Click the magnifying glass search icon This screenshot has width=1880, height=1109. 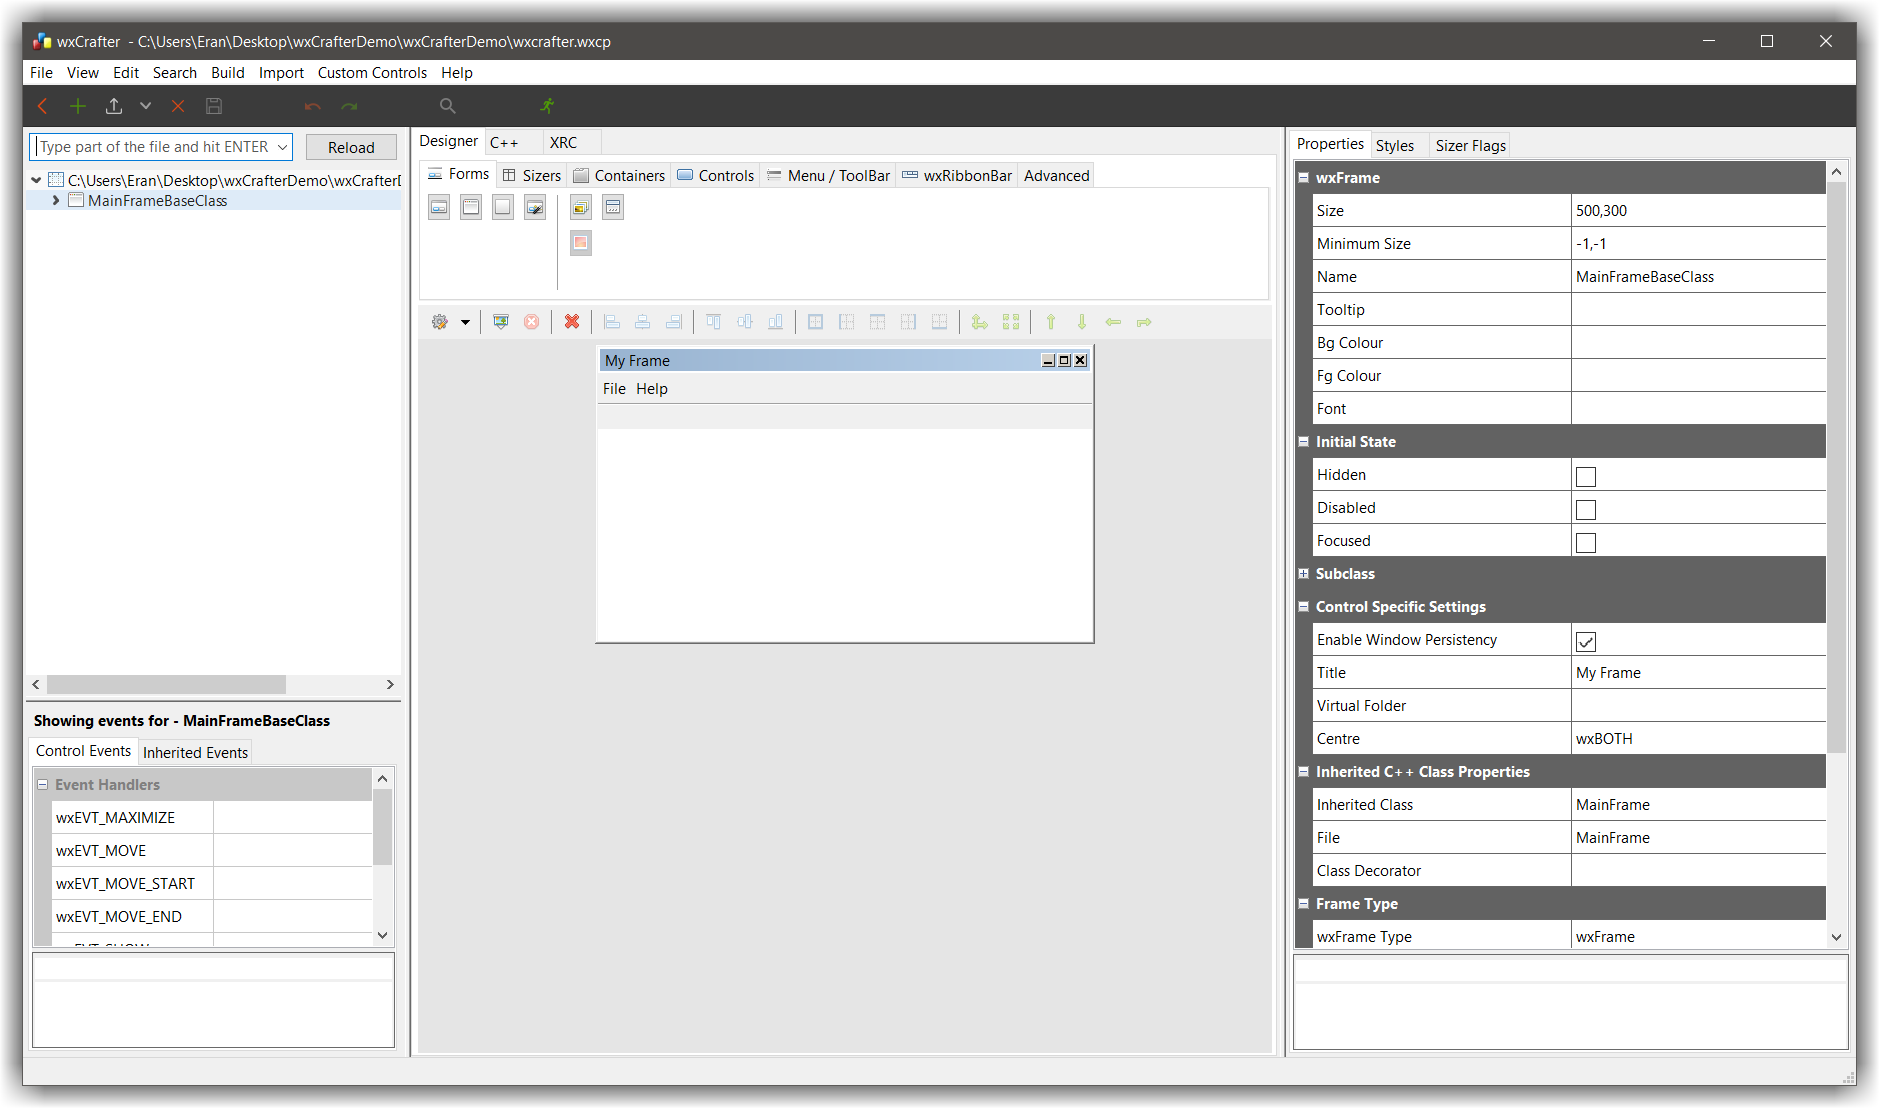[447, 106]
